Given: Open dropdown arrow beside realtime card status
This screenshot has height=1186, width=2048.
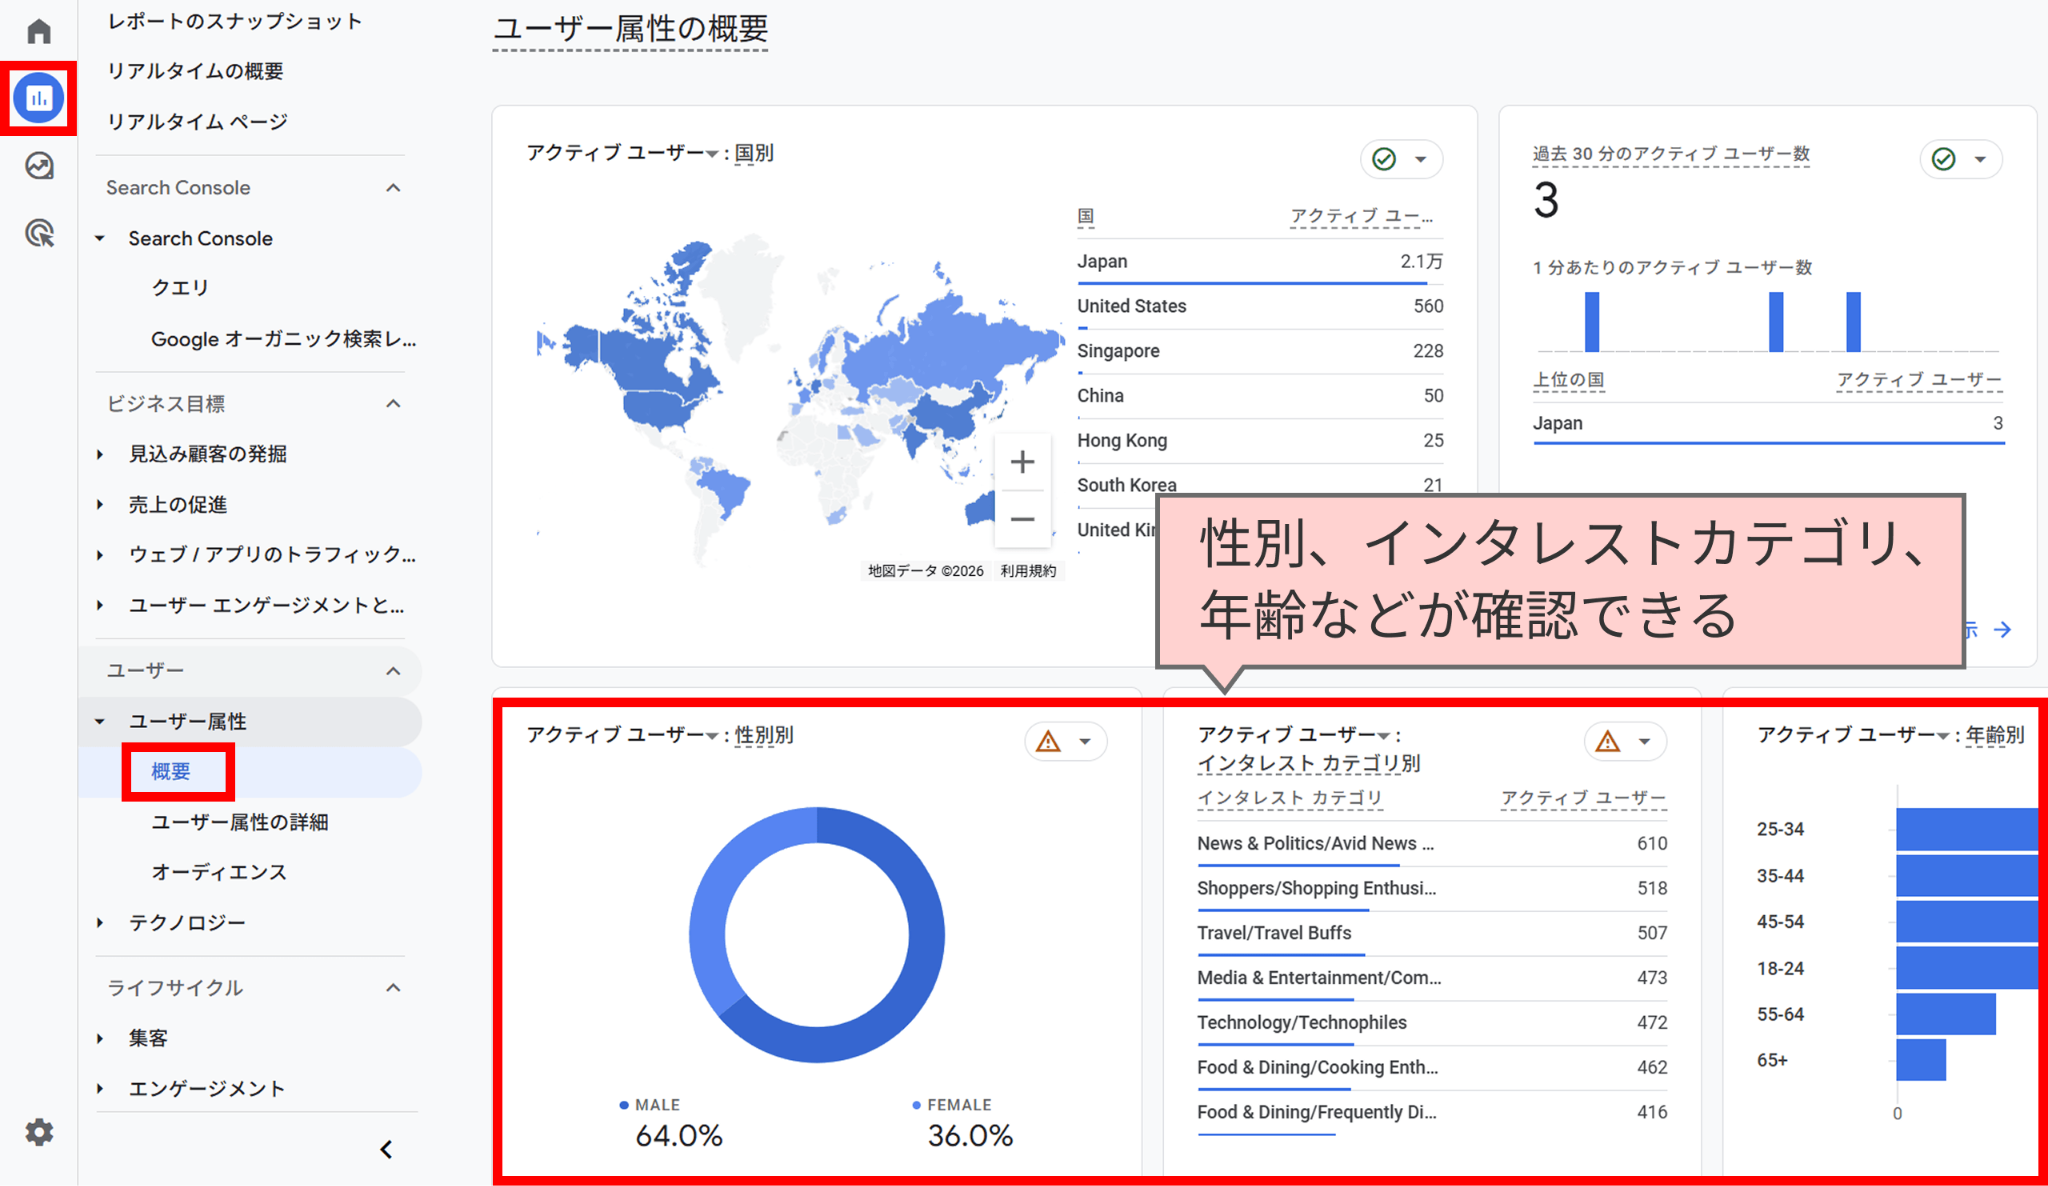Looking at the screenshot, I should point(1979,159).
